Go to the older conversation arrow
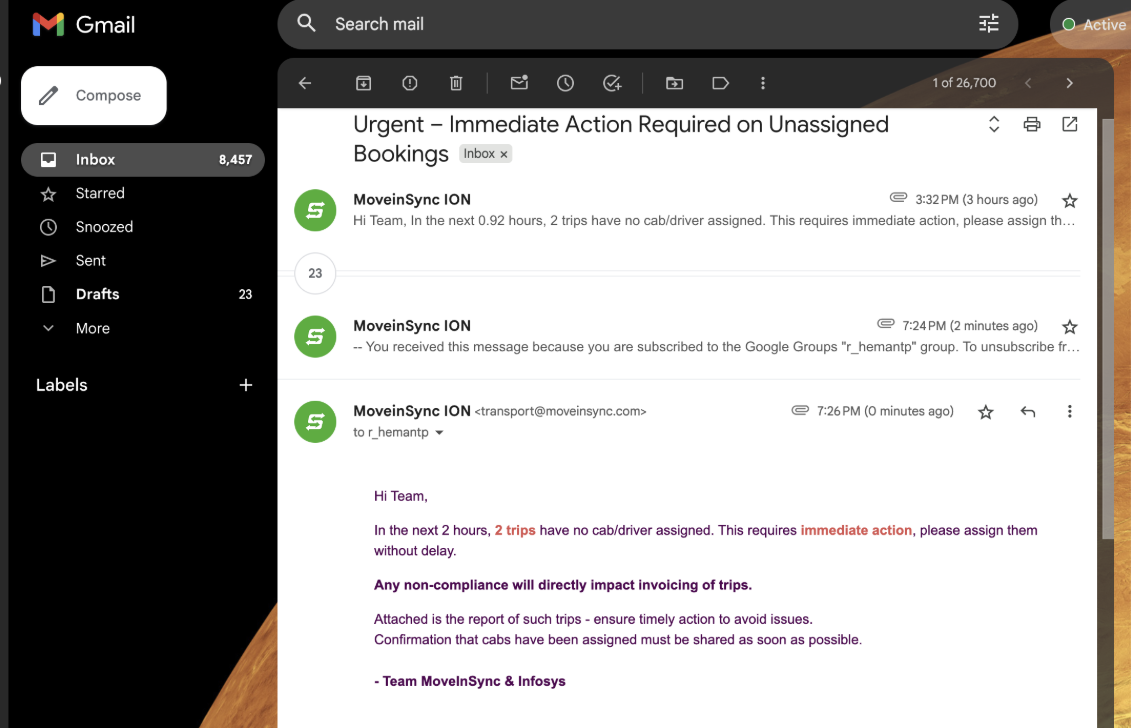 coord(1070,83)
